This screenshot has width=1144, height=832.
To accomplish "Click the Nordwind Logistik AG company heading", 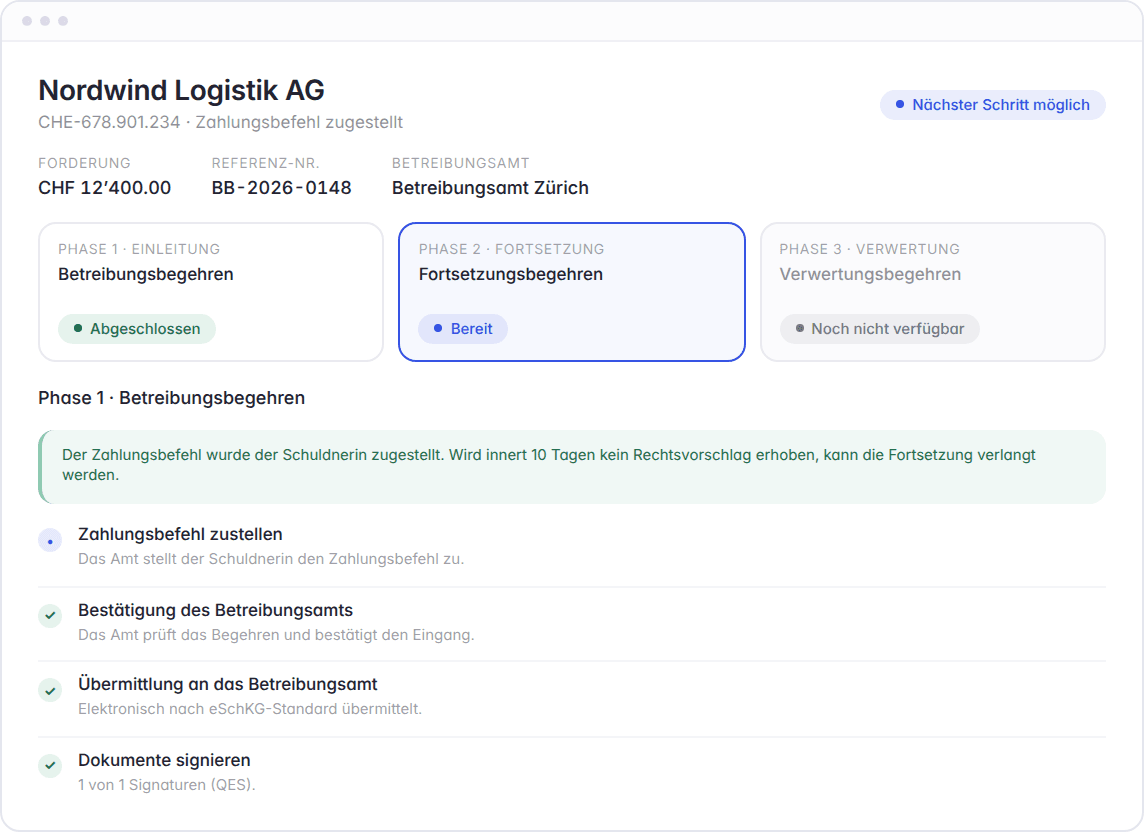I will [182, 90].
